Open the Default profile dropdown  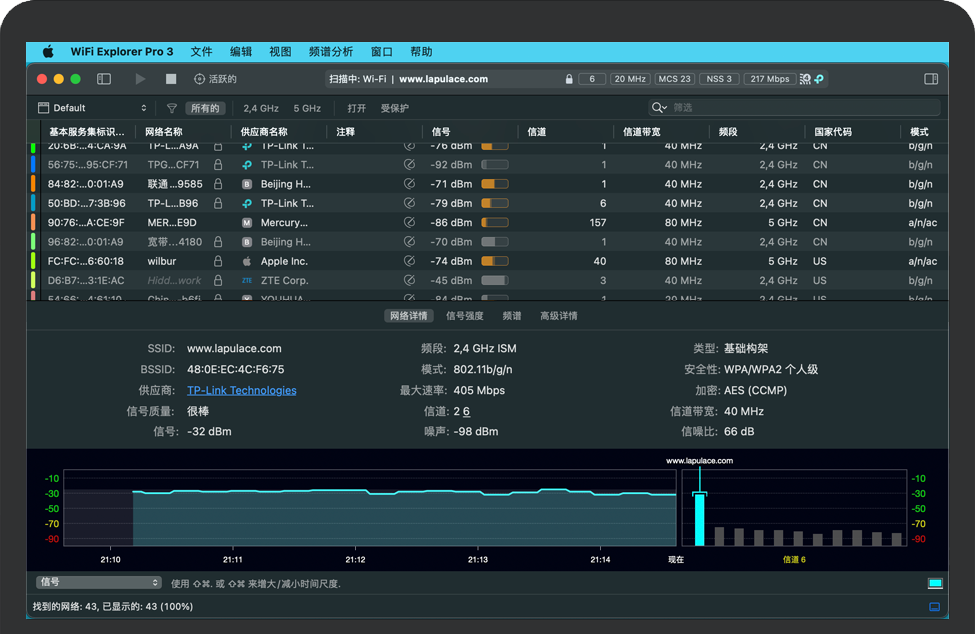(x=92, y=108)
